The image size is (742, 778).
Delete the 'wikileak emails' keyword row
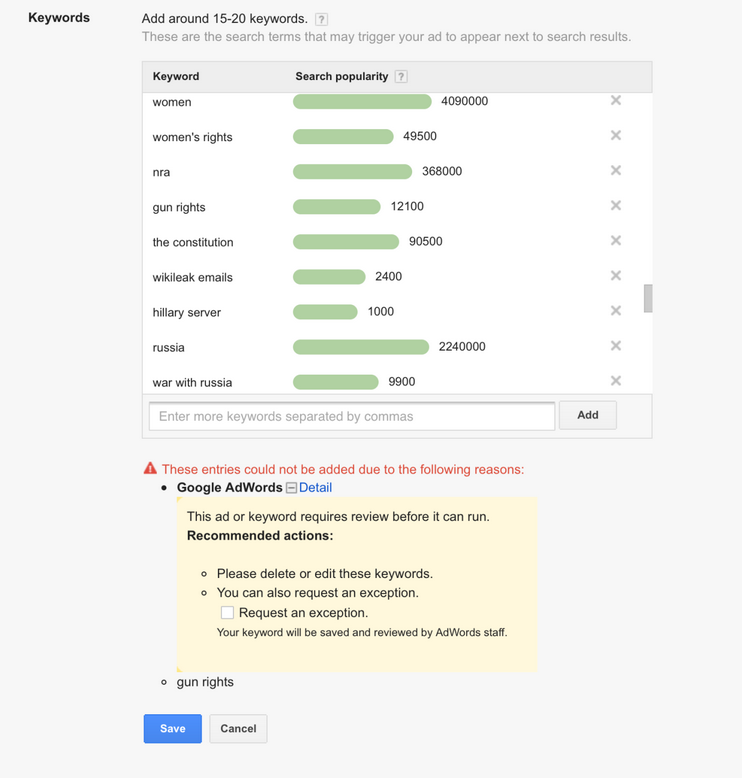tap(616, 275)
